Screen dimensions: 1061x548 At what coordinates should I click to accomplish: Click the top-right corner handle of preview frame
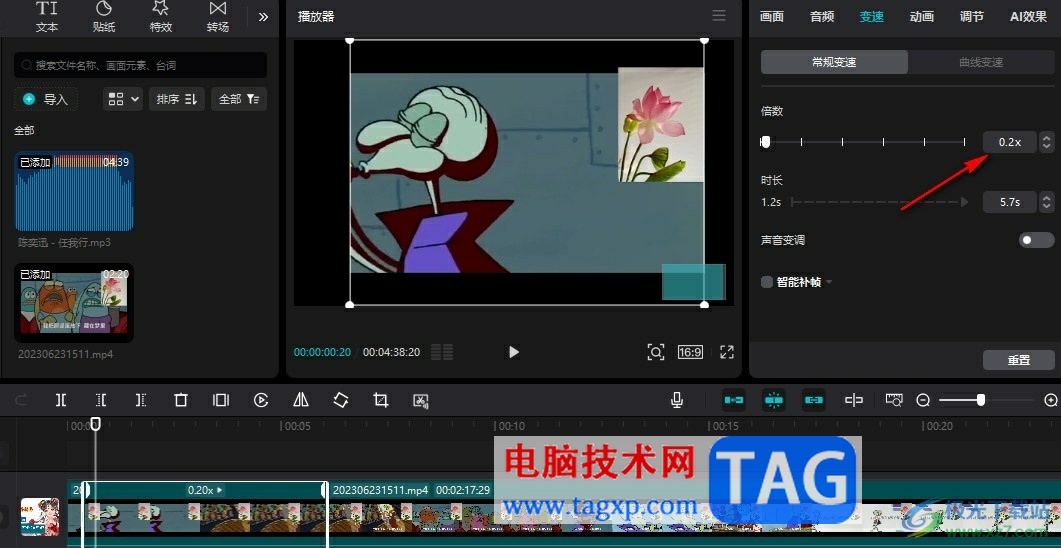704,41
